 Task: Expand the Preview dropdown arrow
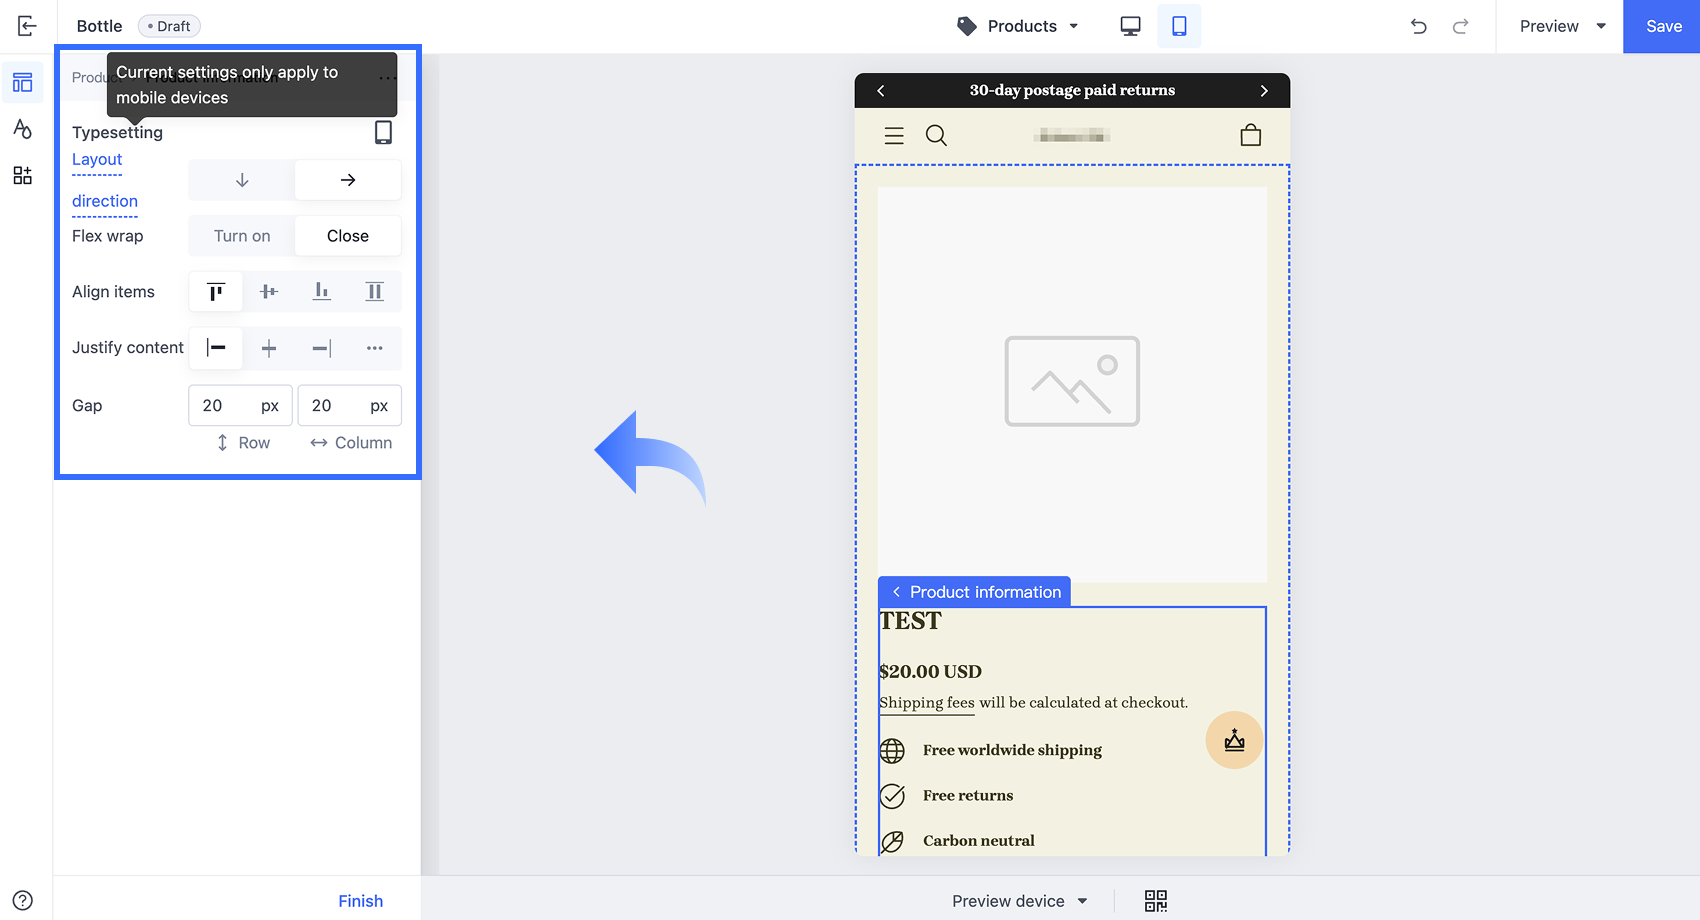[x=1601, y=26]
